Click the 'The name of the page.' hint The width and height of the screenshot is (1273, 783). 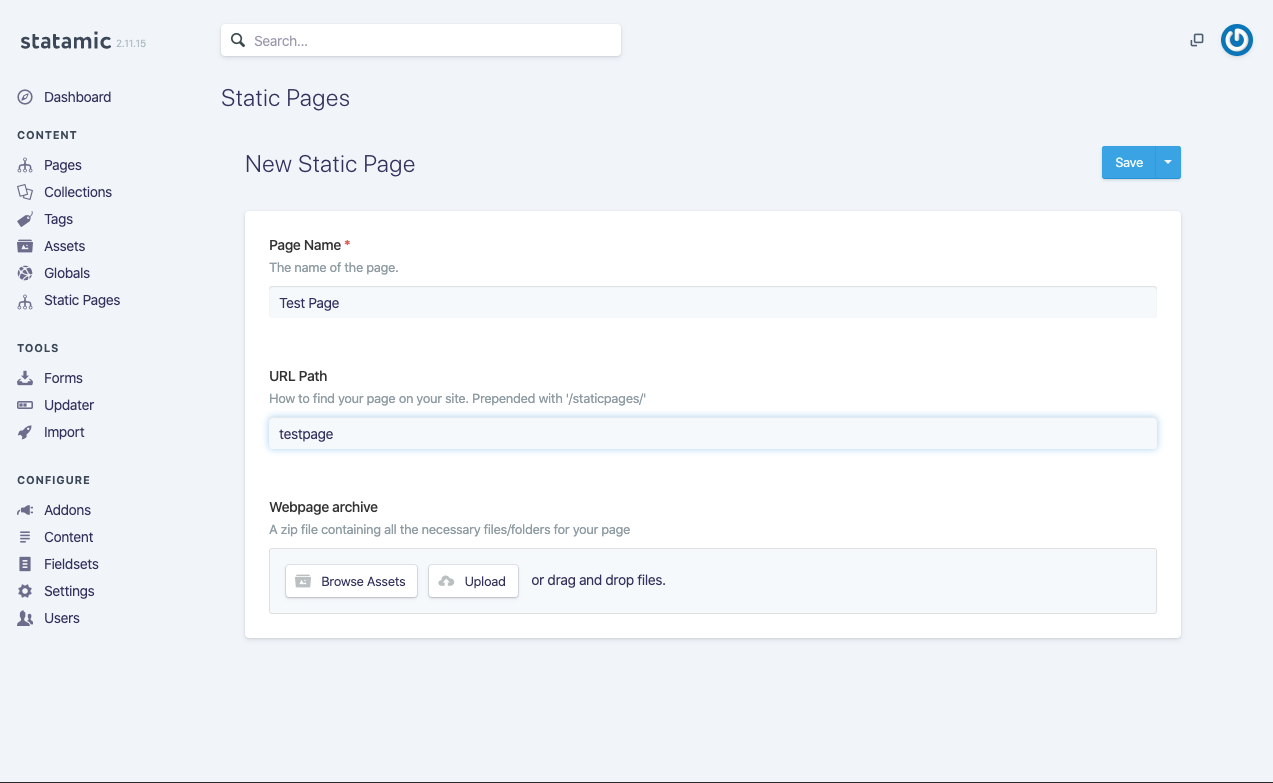(334, 268)
